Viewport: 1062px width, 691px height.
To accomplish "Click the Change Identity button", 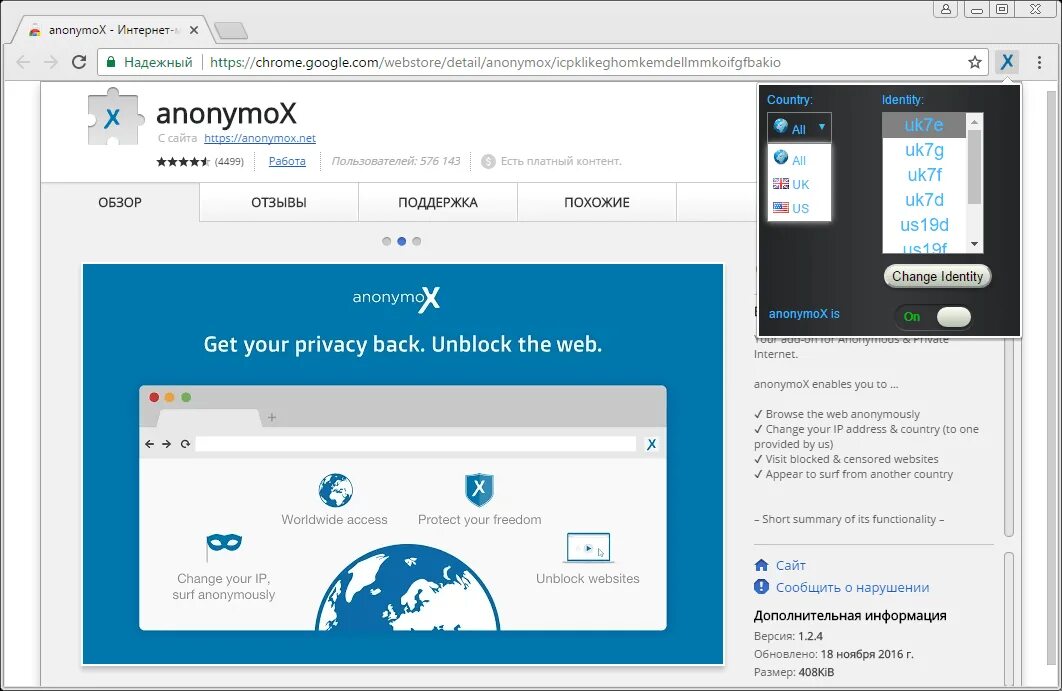I will point(937,276).
